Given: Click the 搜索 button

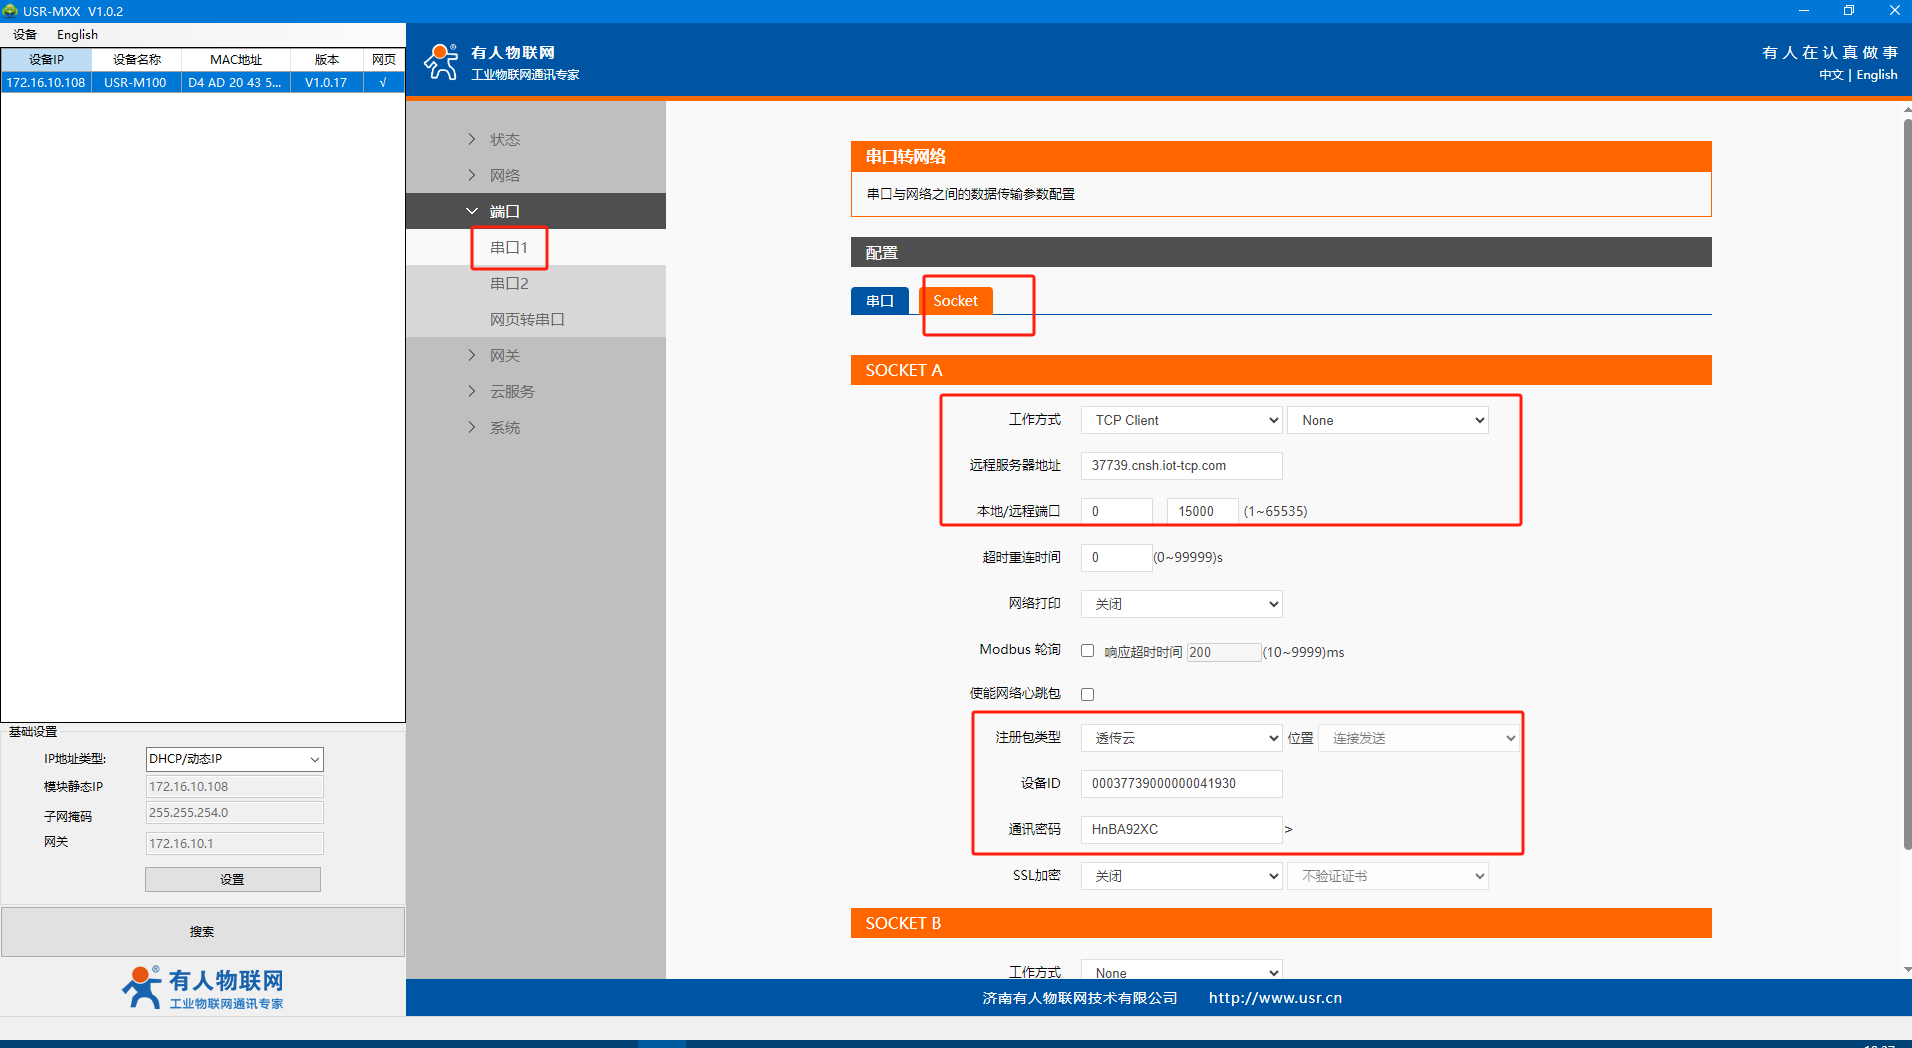Looking at the screenshot, I should click(x=202, y=931).
